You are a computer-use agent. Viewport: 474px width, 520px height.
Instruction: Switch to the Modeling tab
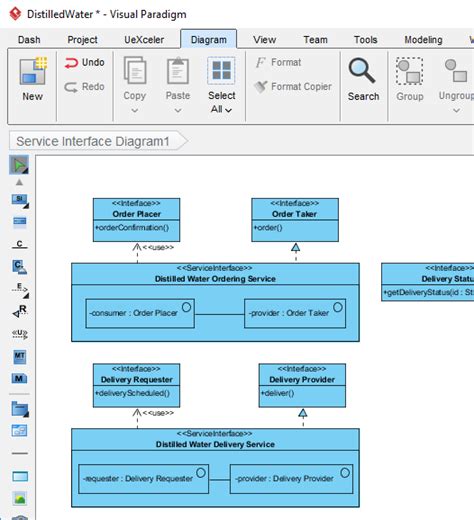pos(423,40)
